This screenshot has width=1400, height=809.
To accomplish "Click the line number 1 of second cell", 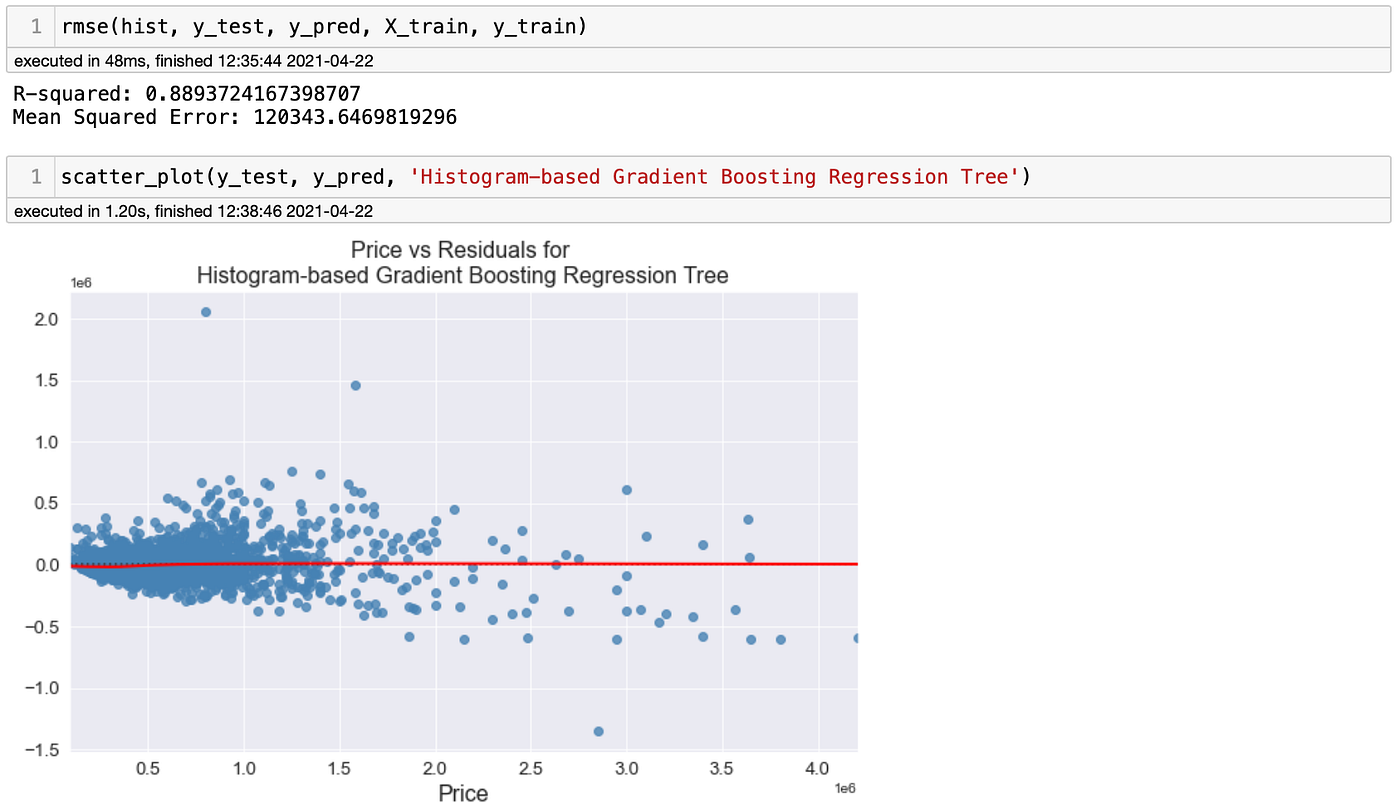I will pos(34,176).
